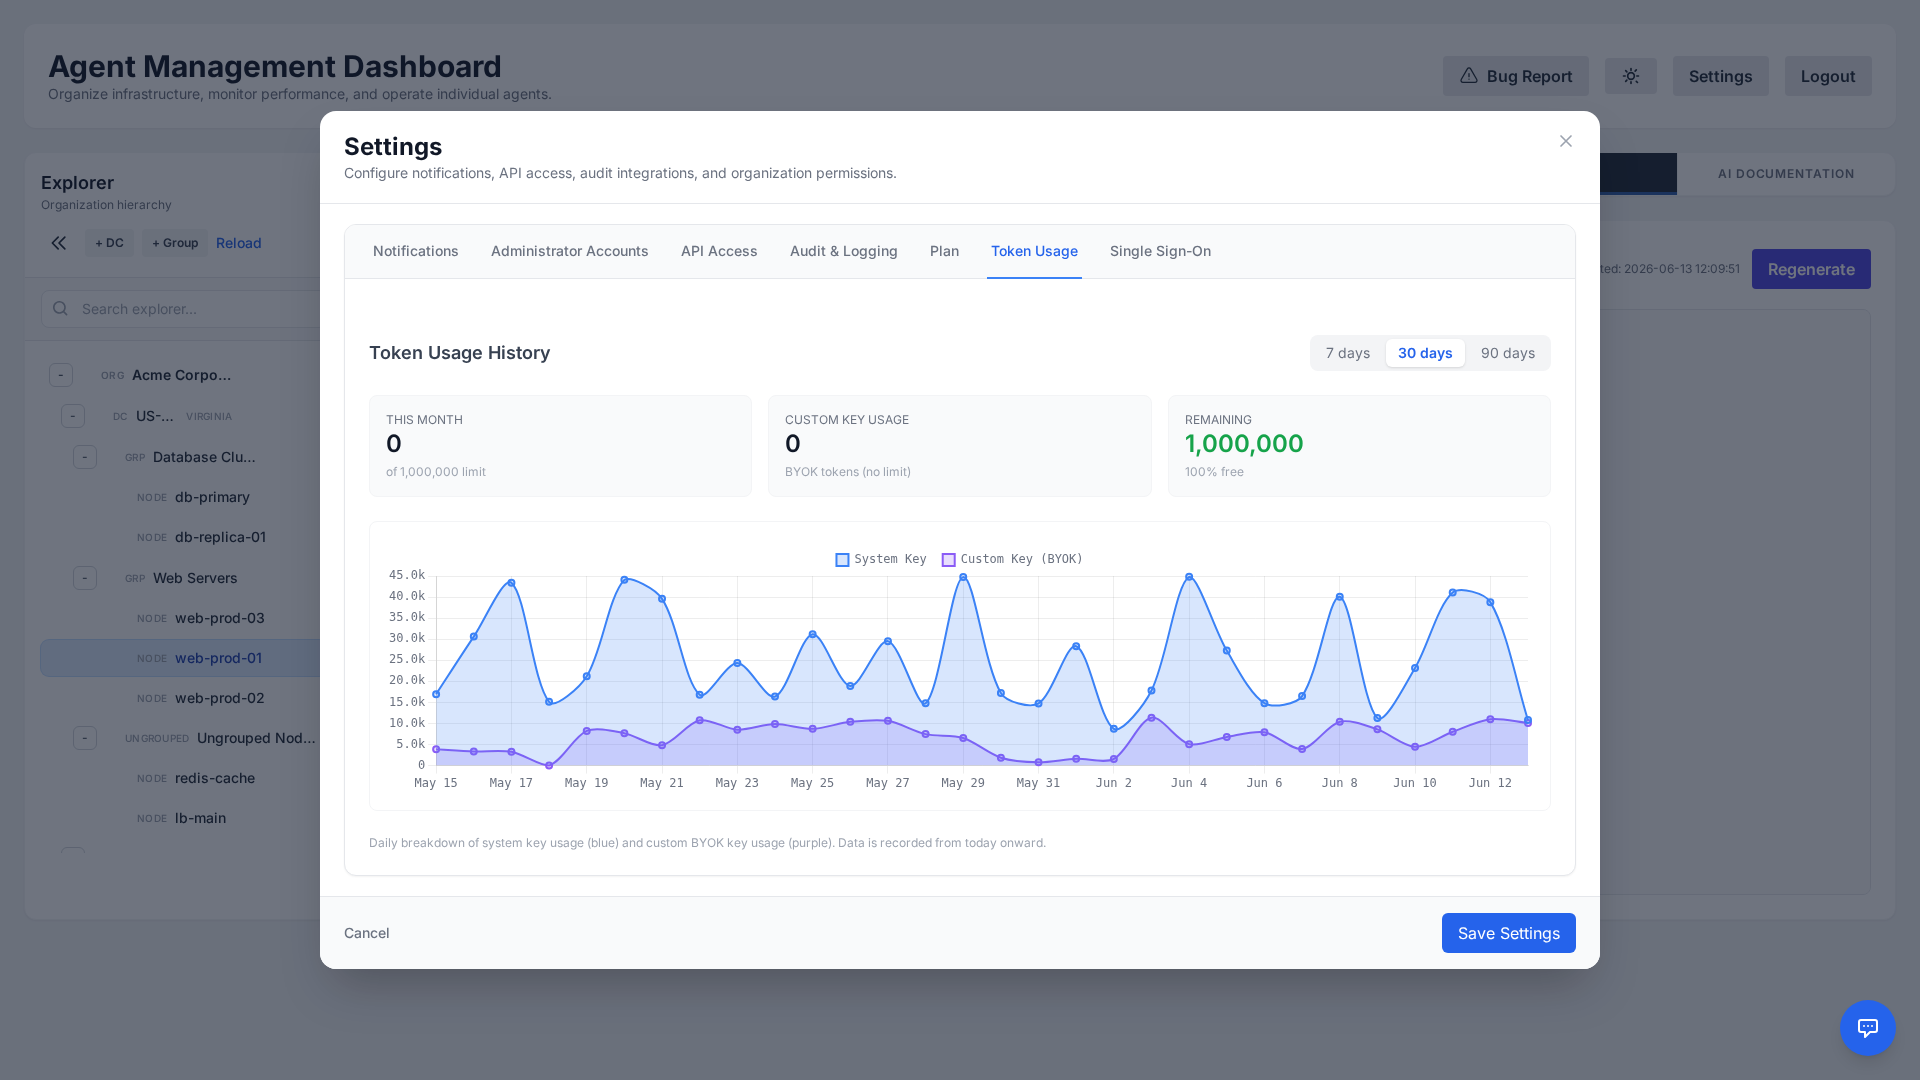Open the chat assistant bubble icon

coord(1868,1028)
